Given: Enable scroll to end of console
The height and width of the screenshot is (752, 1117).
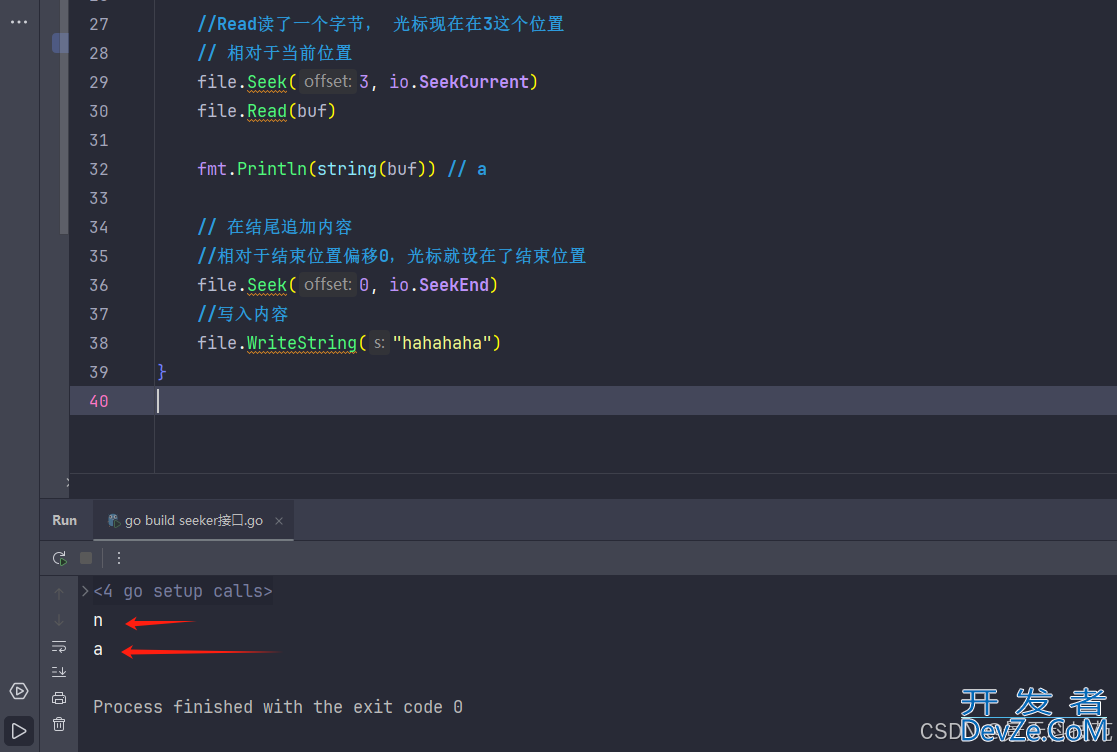Looking at the screenshot, I should coord(59,672).
